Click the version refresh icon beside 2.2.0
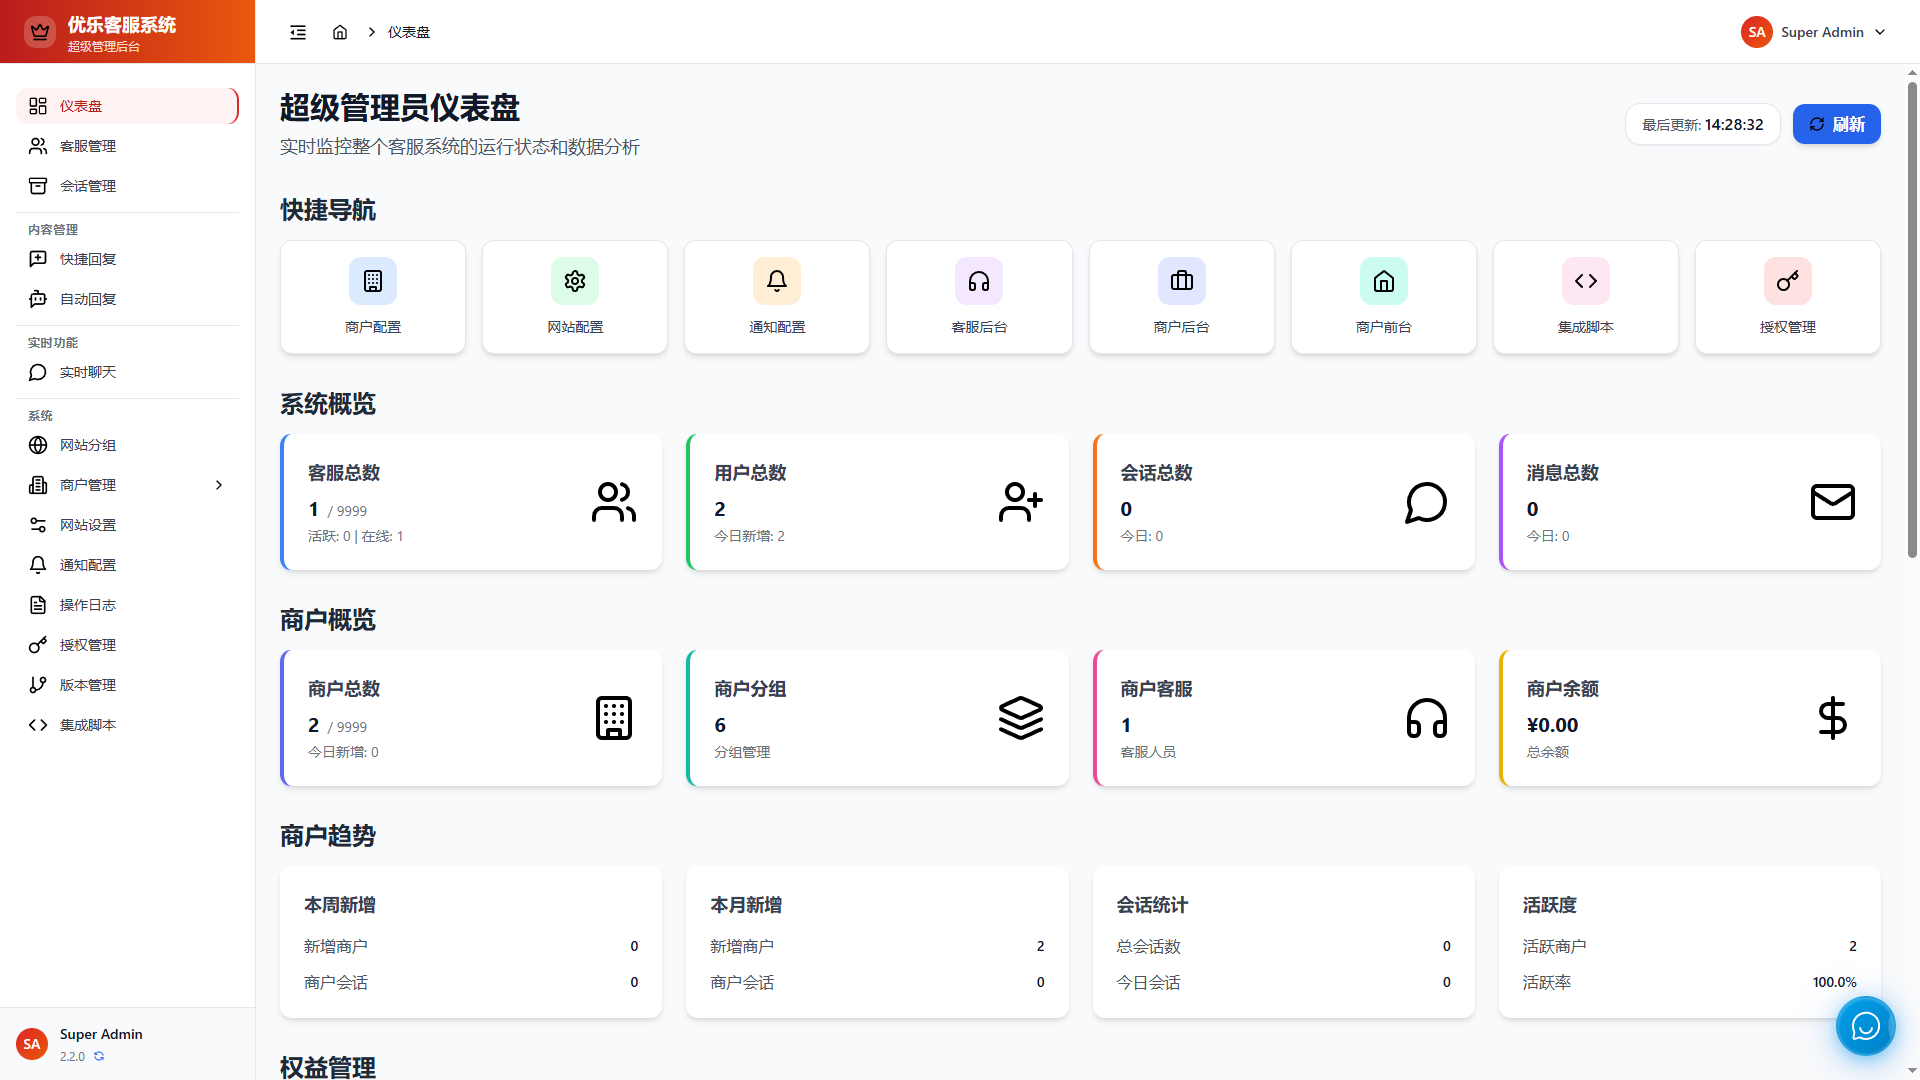 98,1056
